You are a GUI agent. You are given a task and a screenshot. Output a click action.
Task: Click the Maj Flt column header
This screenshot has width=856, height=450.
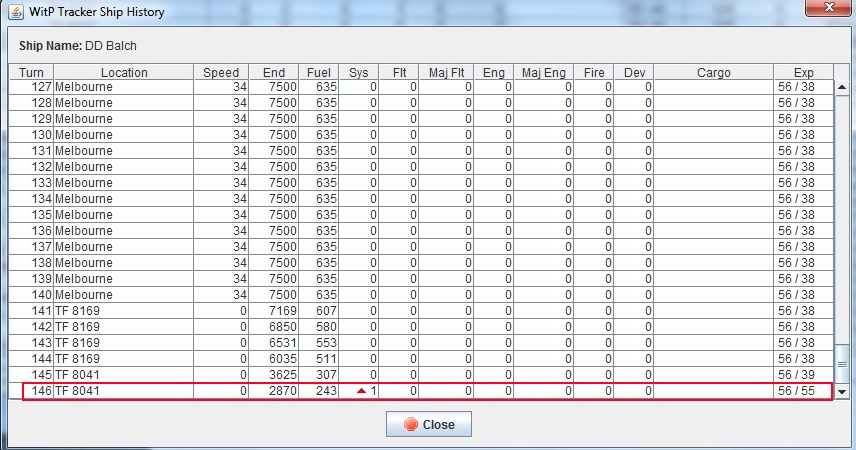point(446,72)
